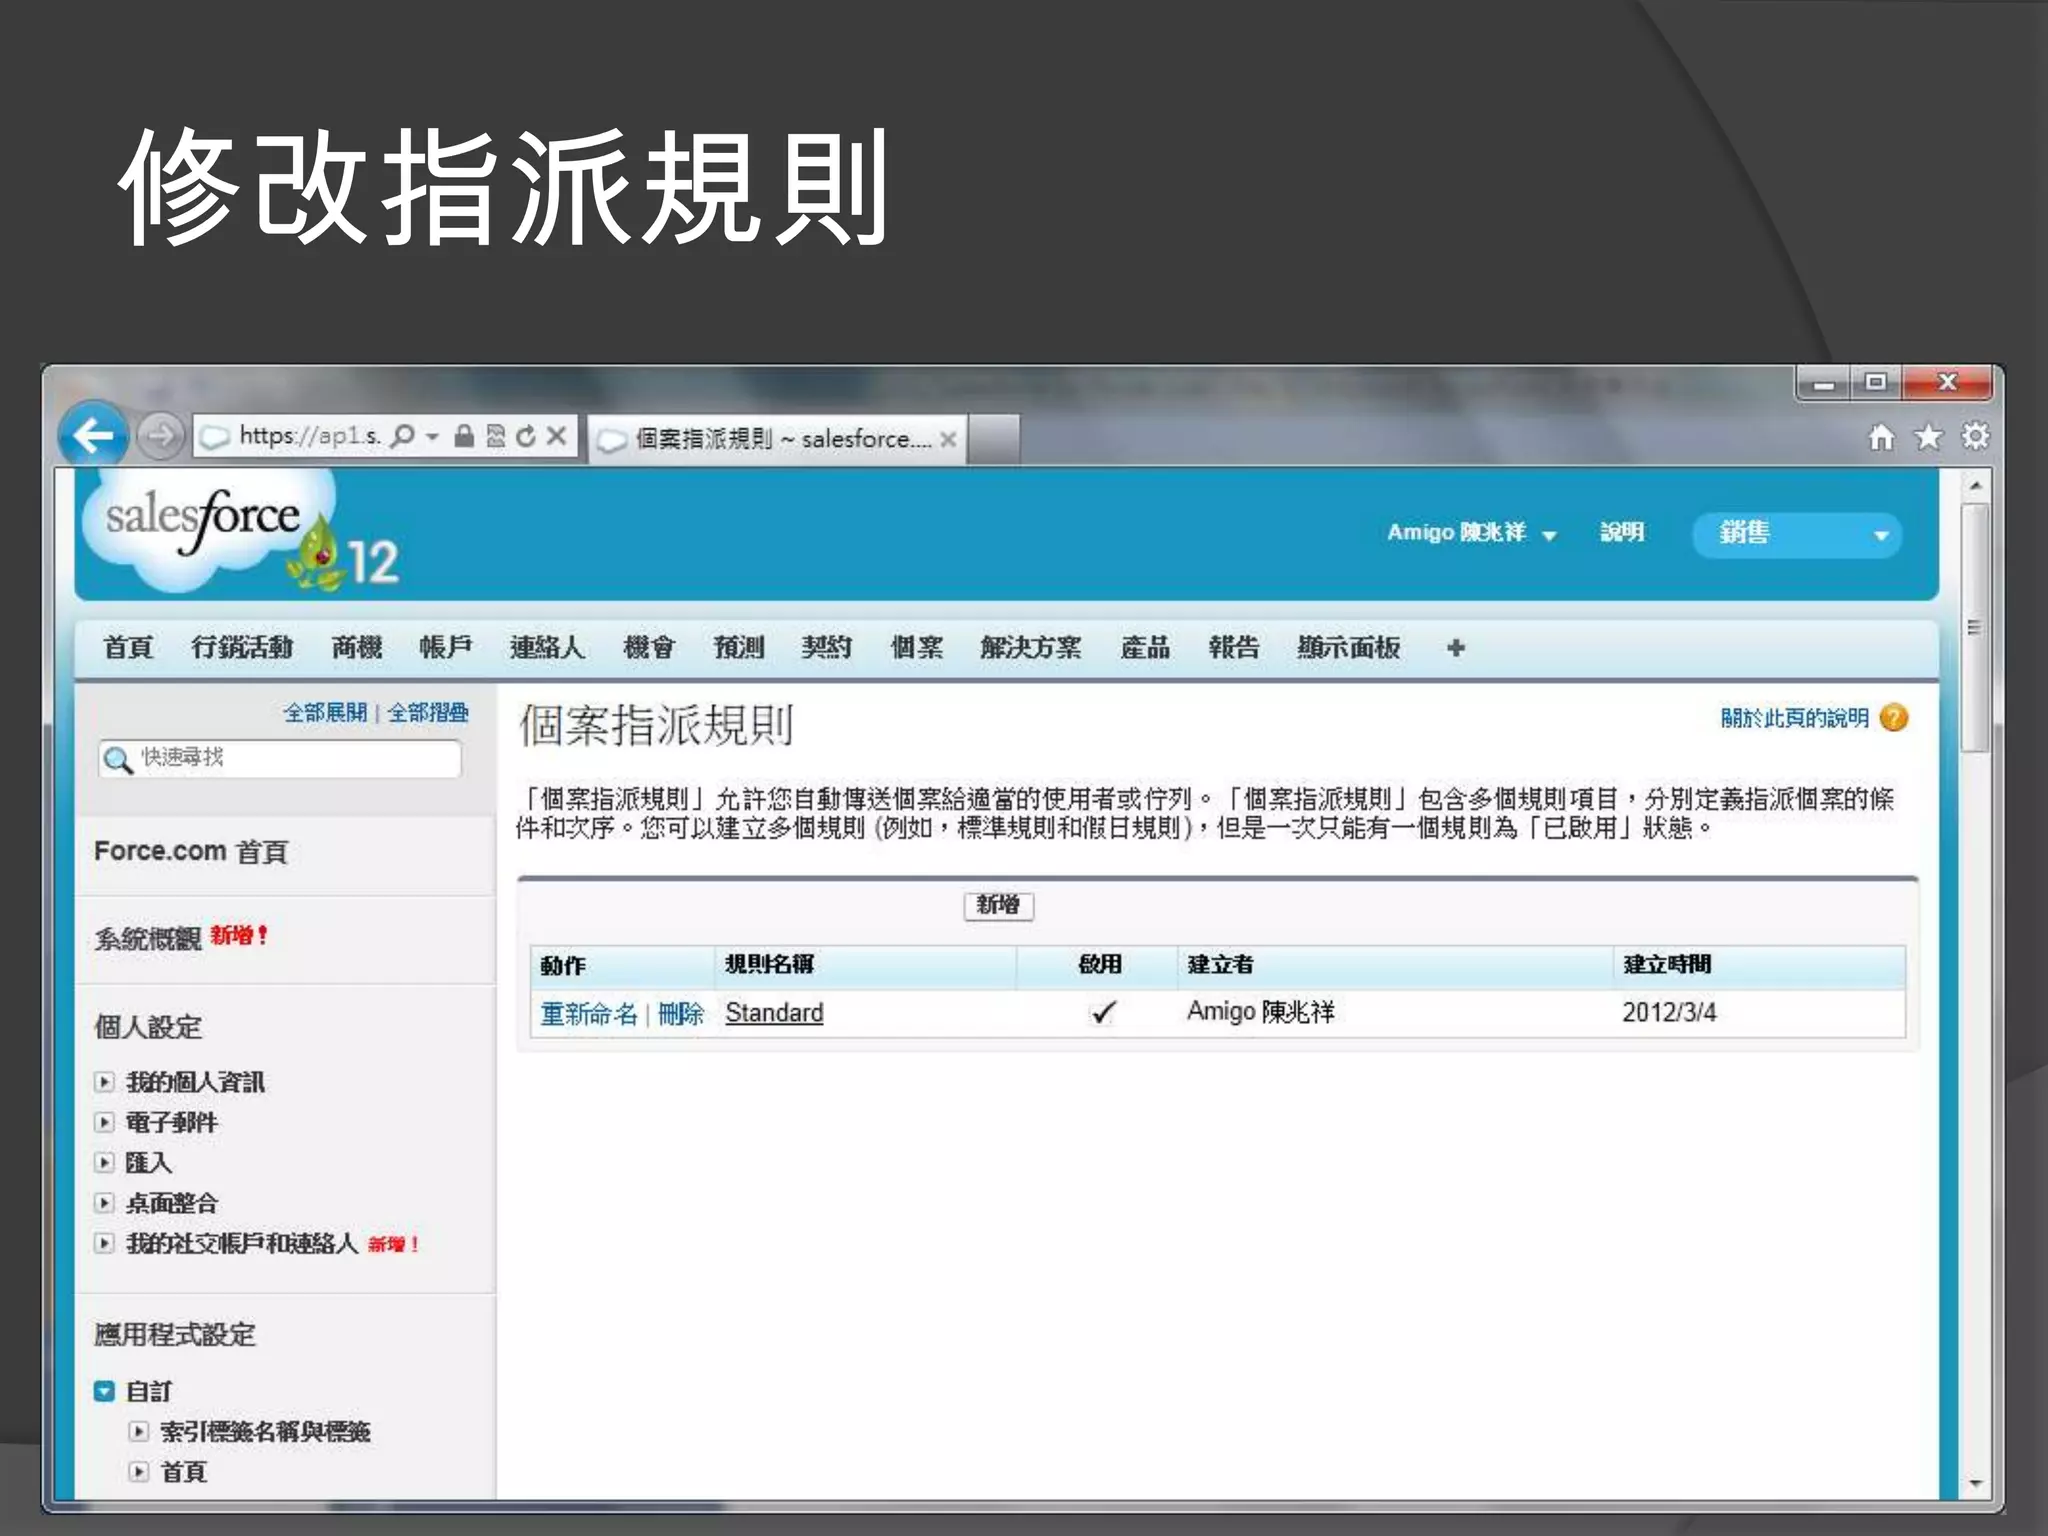Click the 建立時間 column header
Image resolution: width=2048 pixels, height=1536 pixels.
point(1667,965)
